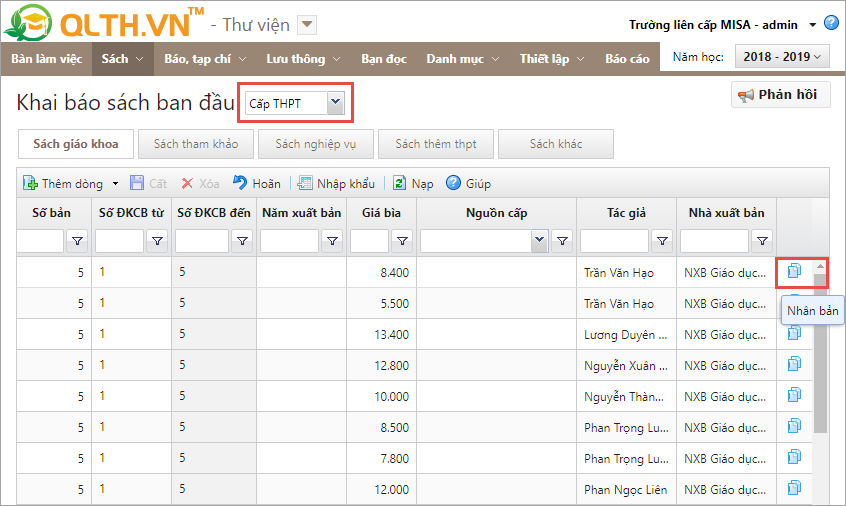
Task: Open the Thư viện module dropdown arrow
Action: (307, 25)
